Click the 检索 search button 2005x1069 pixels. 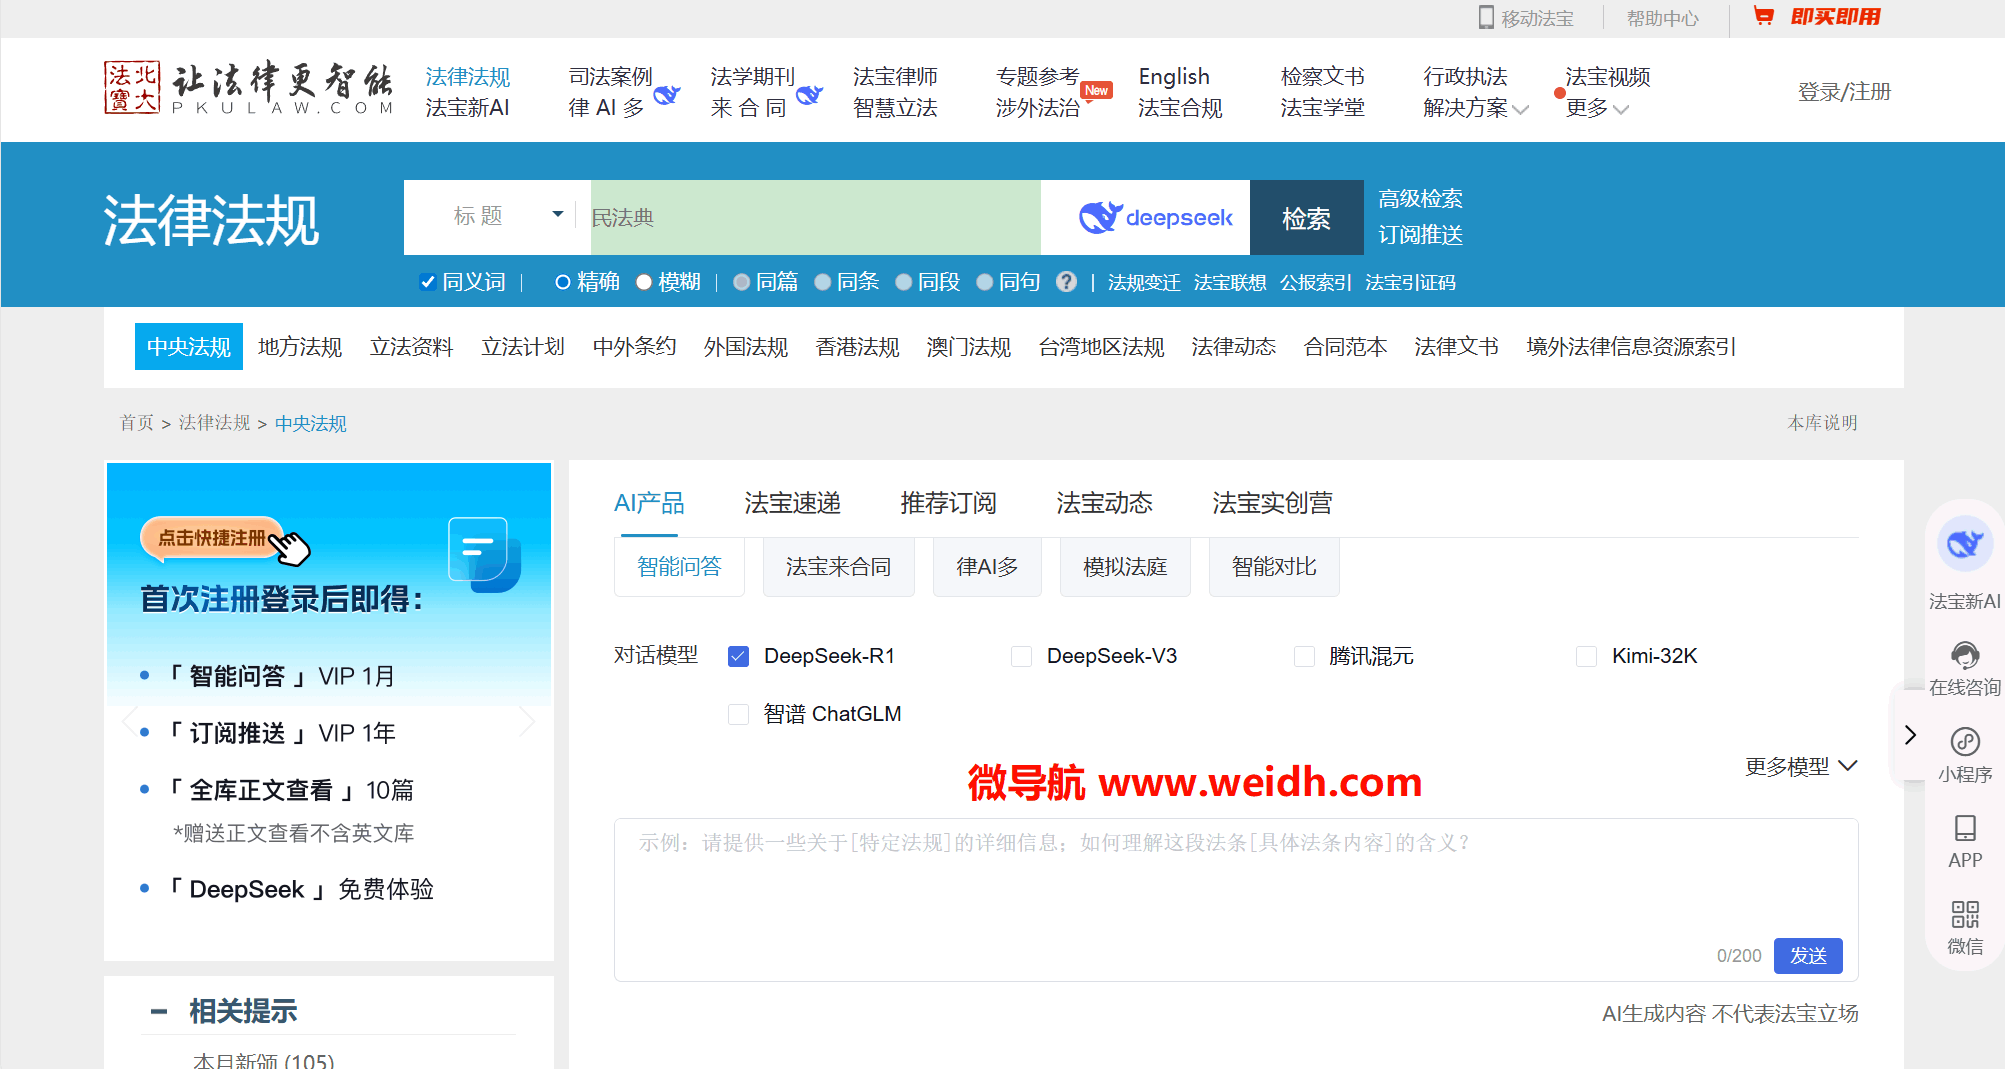pos(1306,218)
